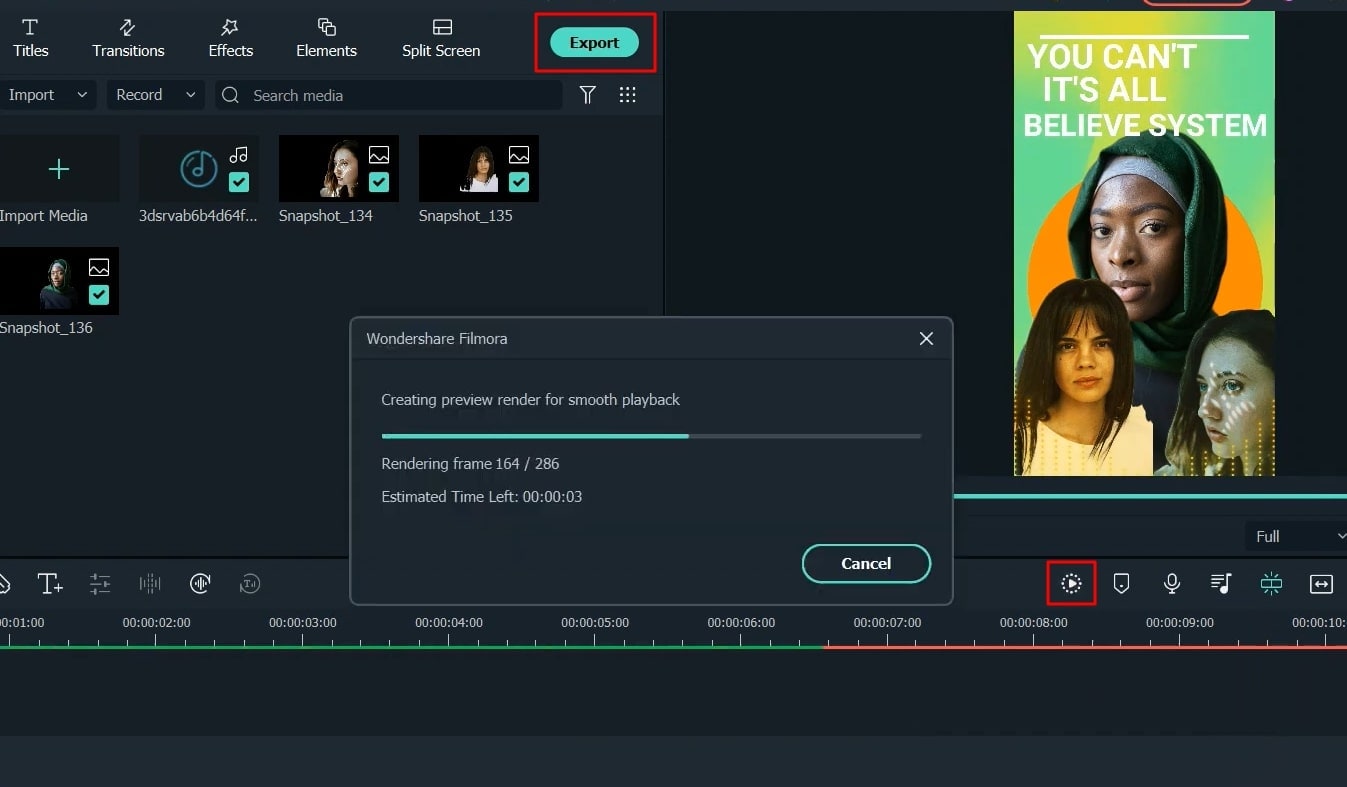Expand the Import dropdown
The image size is (1347, 787).
pos(48,95)
